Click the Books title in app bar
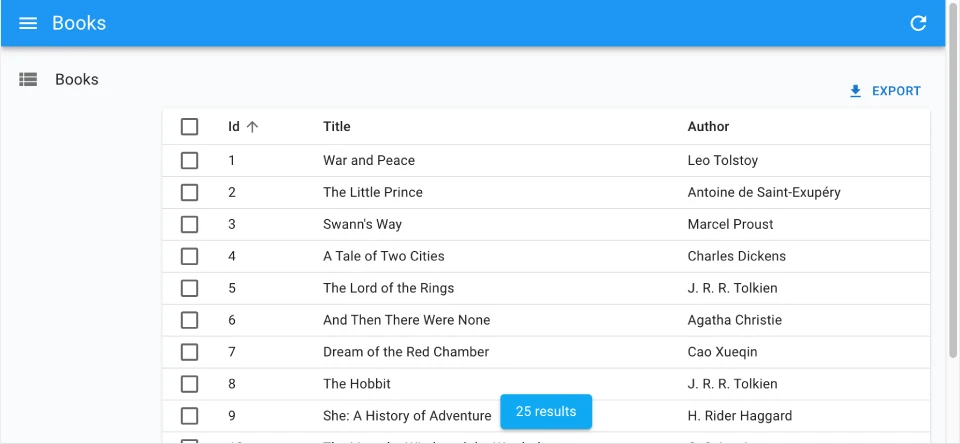960x444 pixels. pos(79,23)
